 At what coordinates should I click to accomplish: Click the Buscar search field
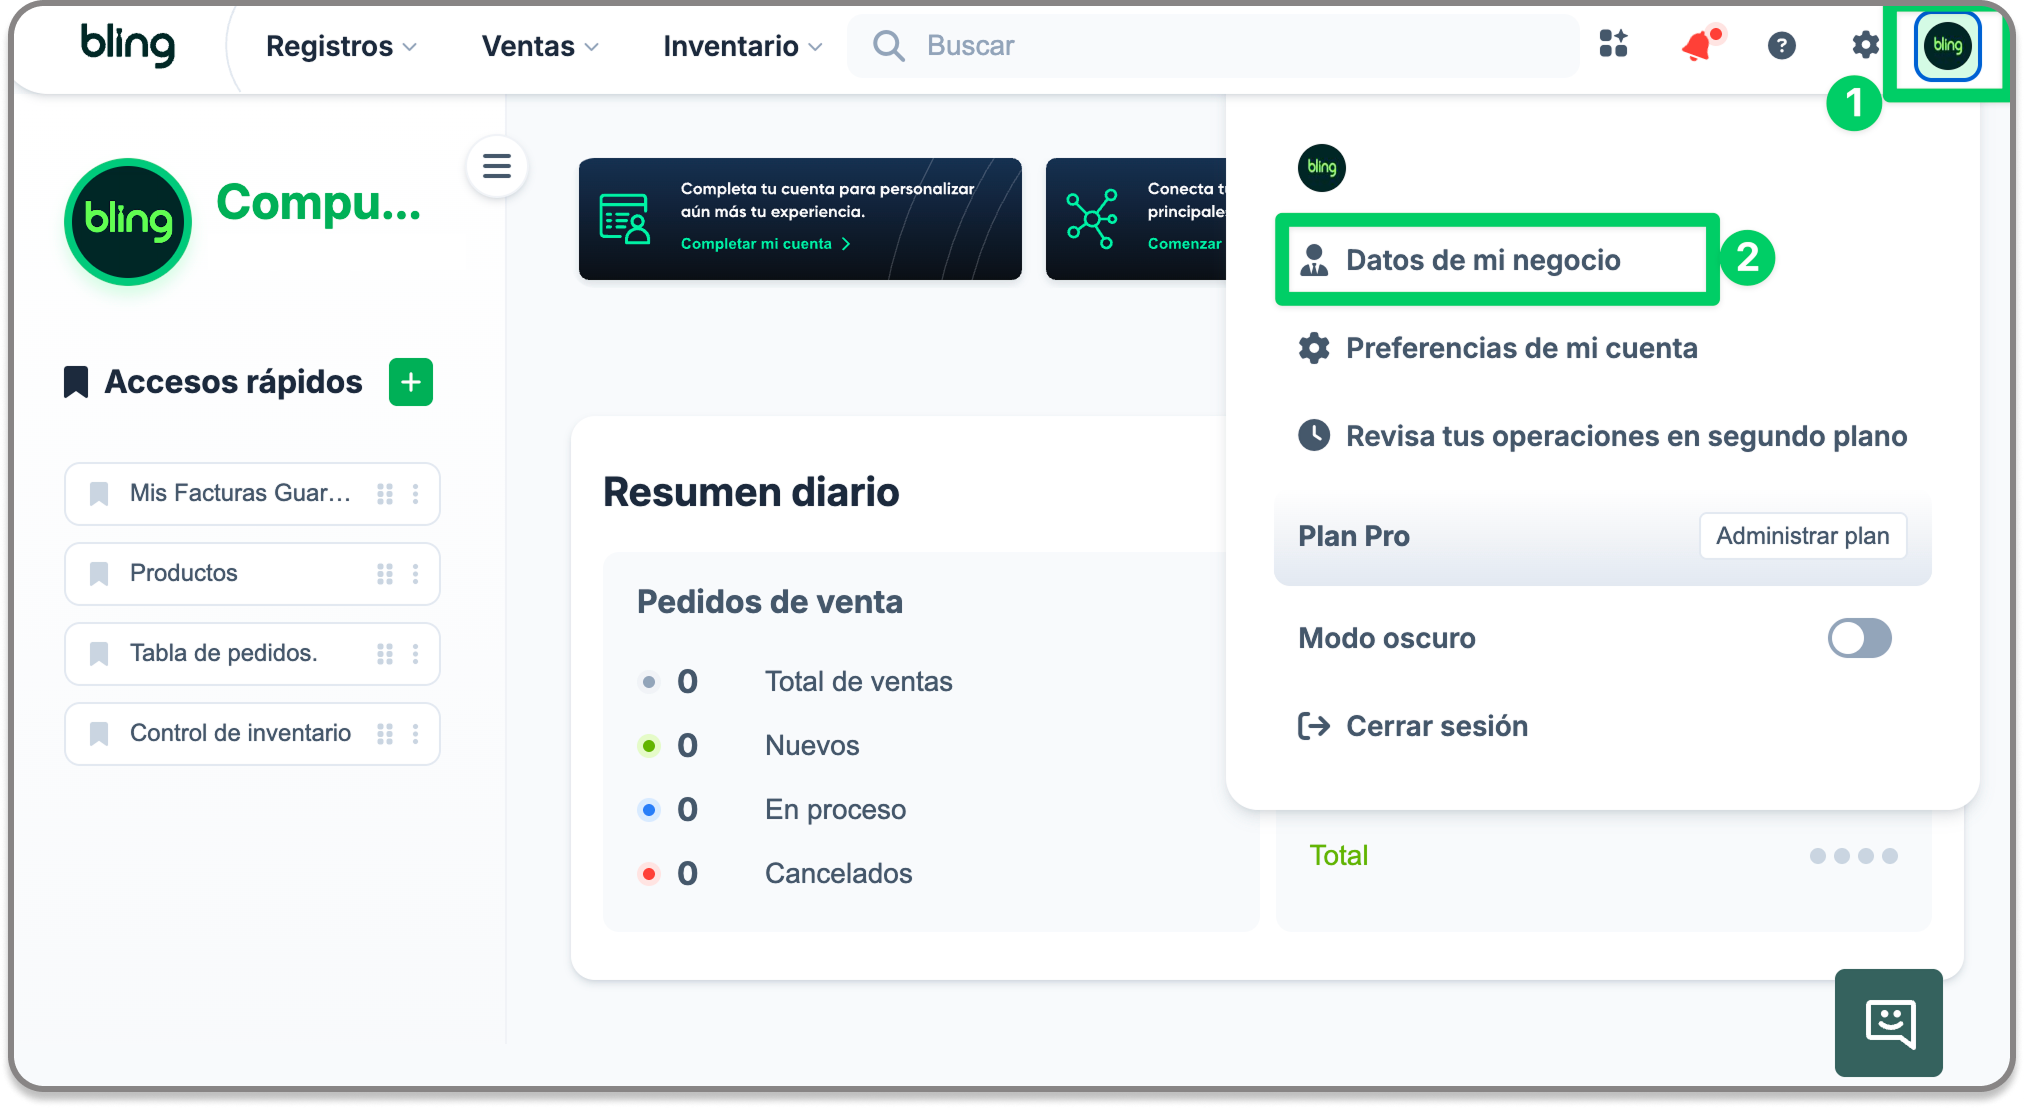(1213, 46)
